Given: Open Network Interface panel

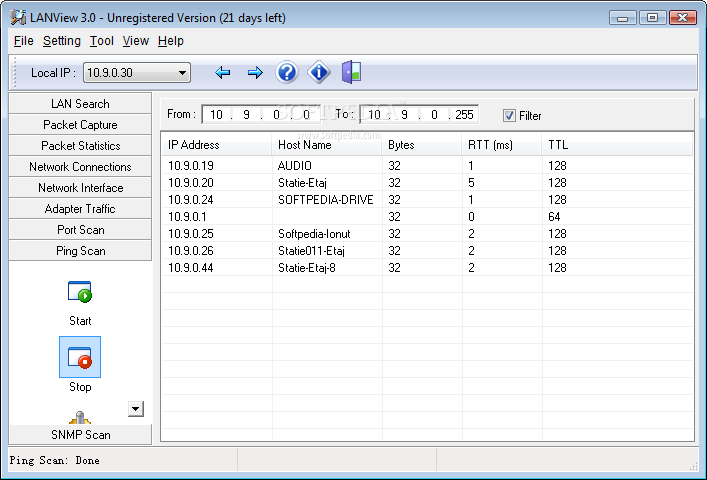Looking at the screenshot, I should [x=80, y=188].
